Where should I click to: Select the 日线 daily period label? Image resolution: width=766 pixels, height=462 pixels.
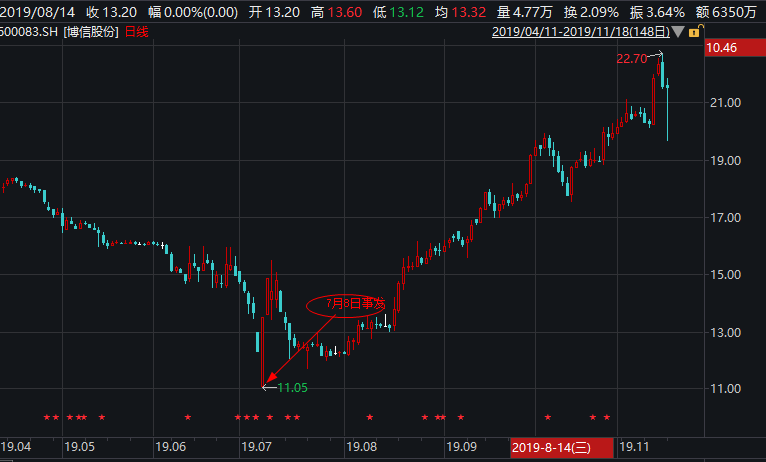[135, 32]
